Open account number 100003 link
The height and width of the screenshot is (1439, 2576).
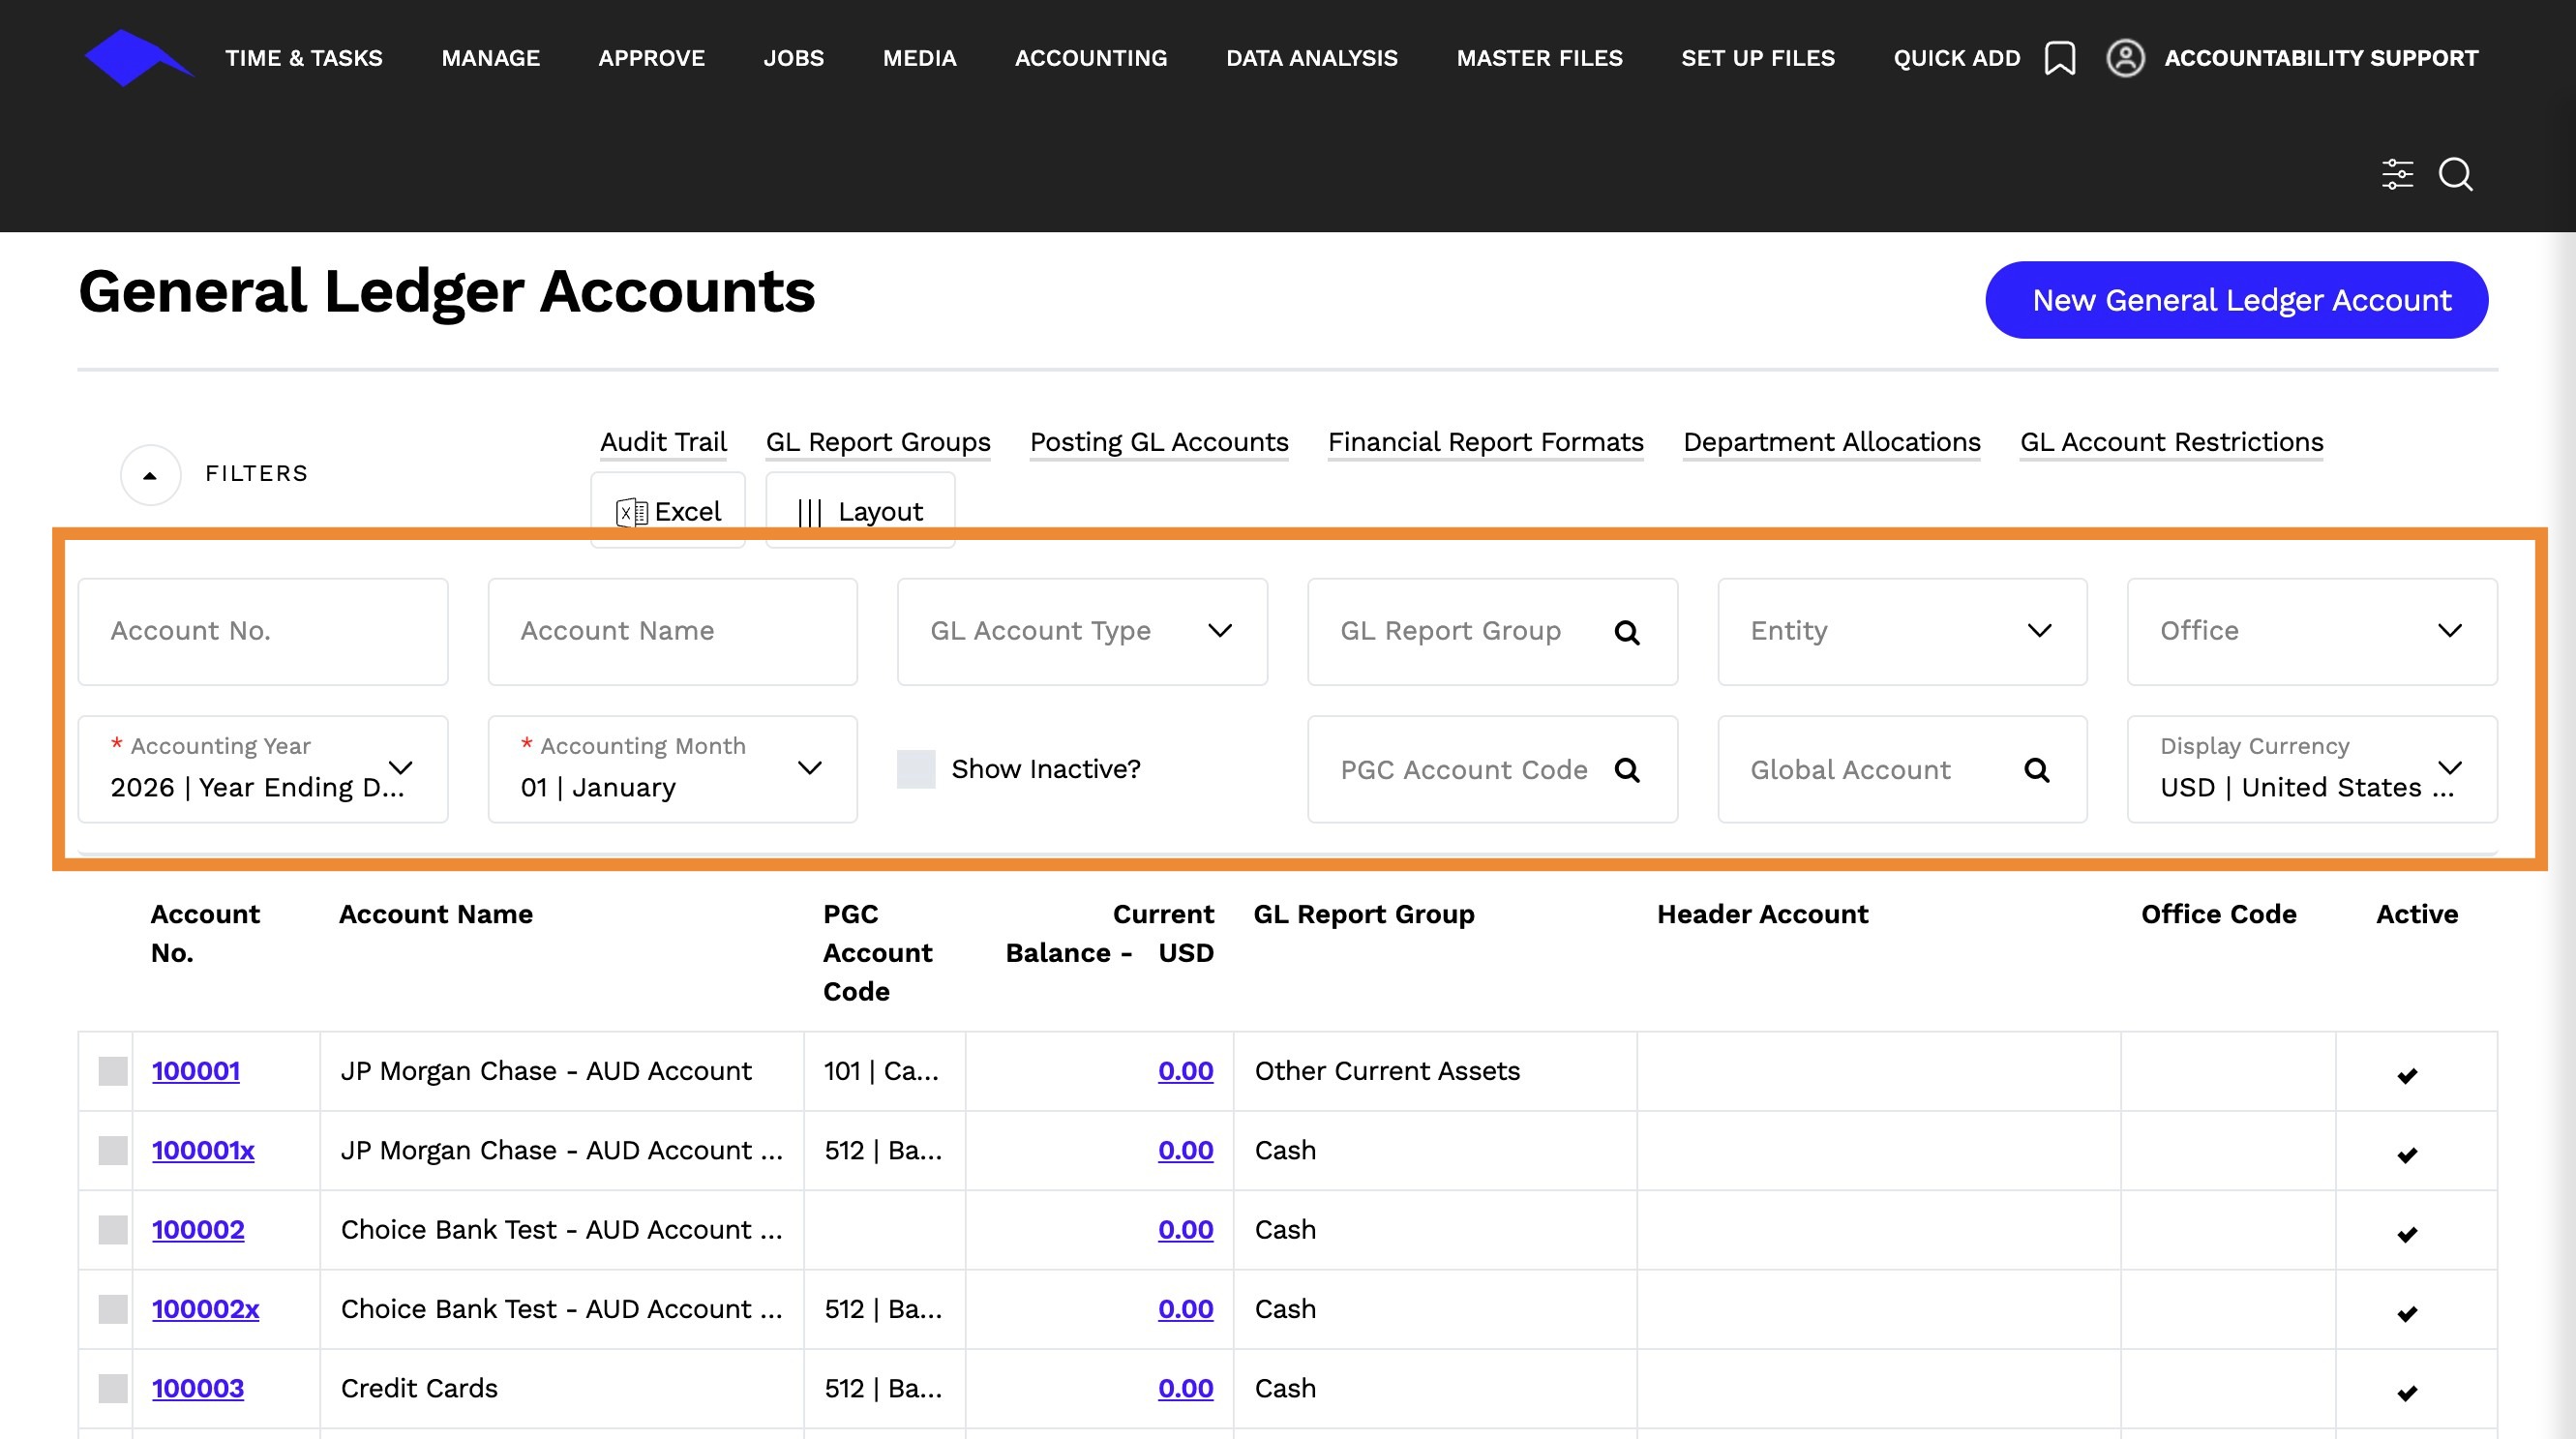(198, 1388)
